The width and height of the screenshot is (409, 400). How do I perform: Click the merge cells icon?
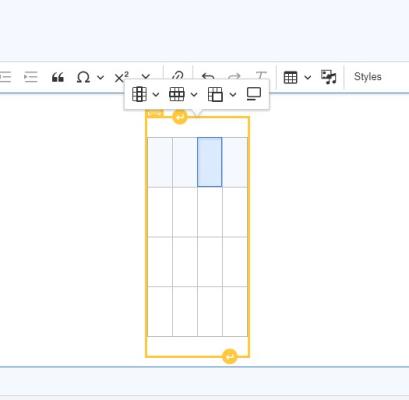(x=215, y=94)
